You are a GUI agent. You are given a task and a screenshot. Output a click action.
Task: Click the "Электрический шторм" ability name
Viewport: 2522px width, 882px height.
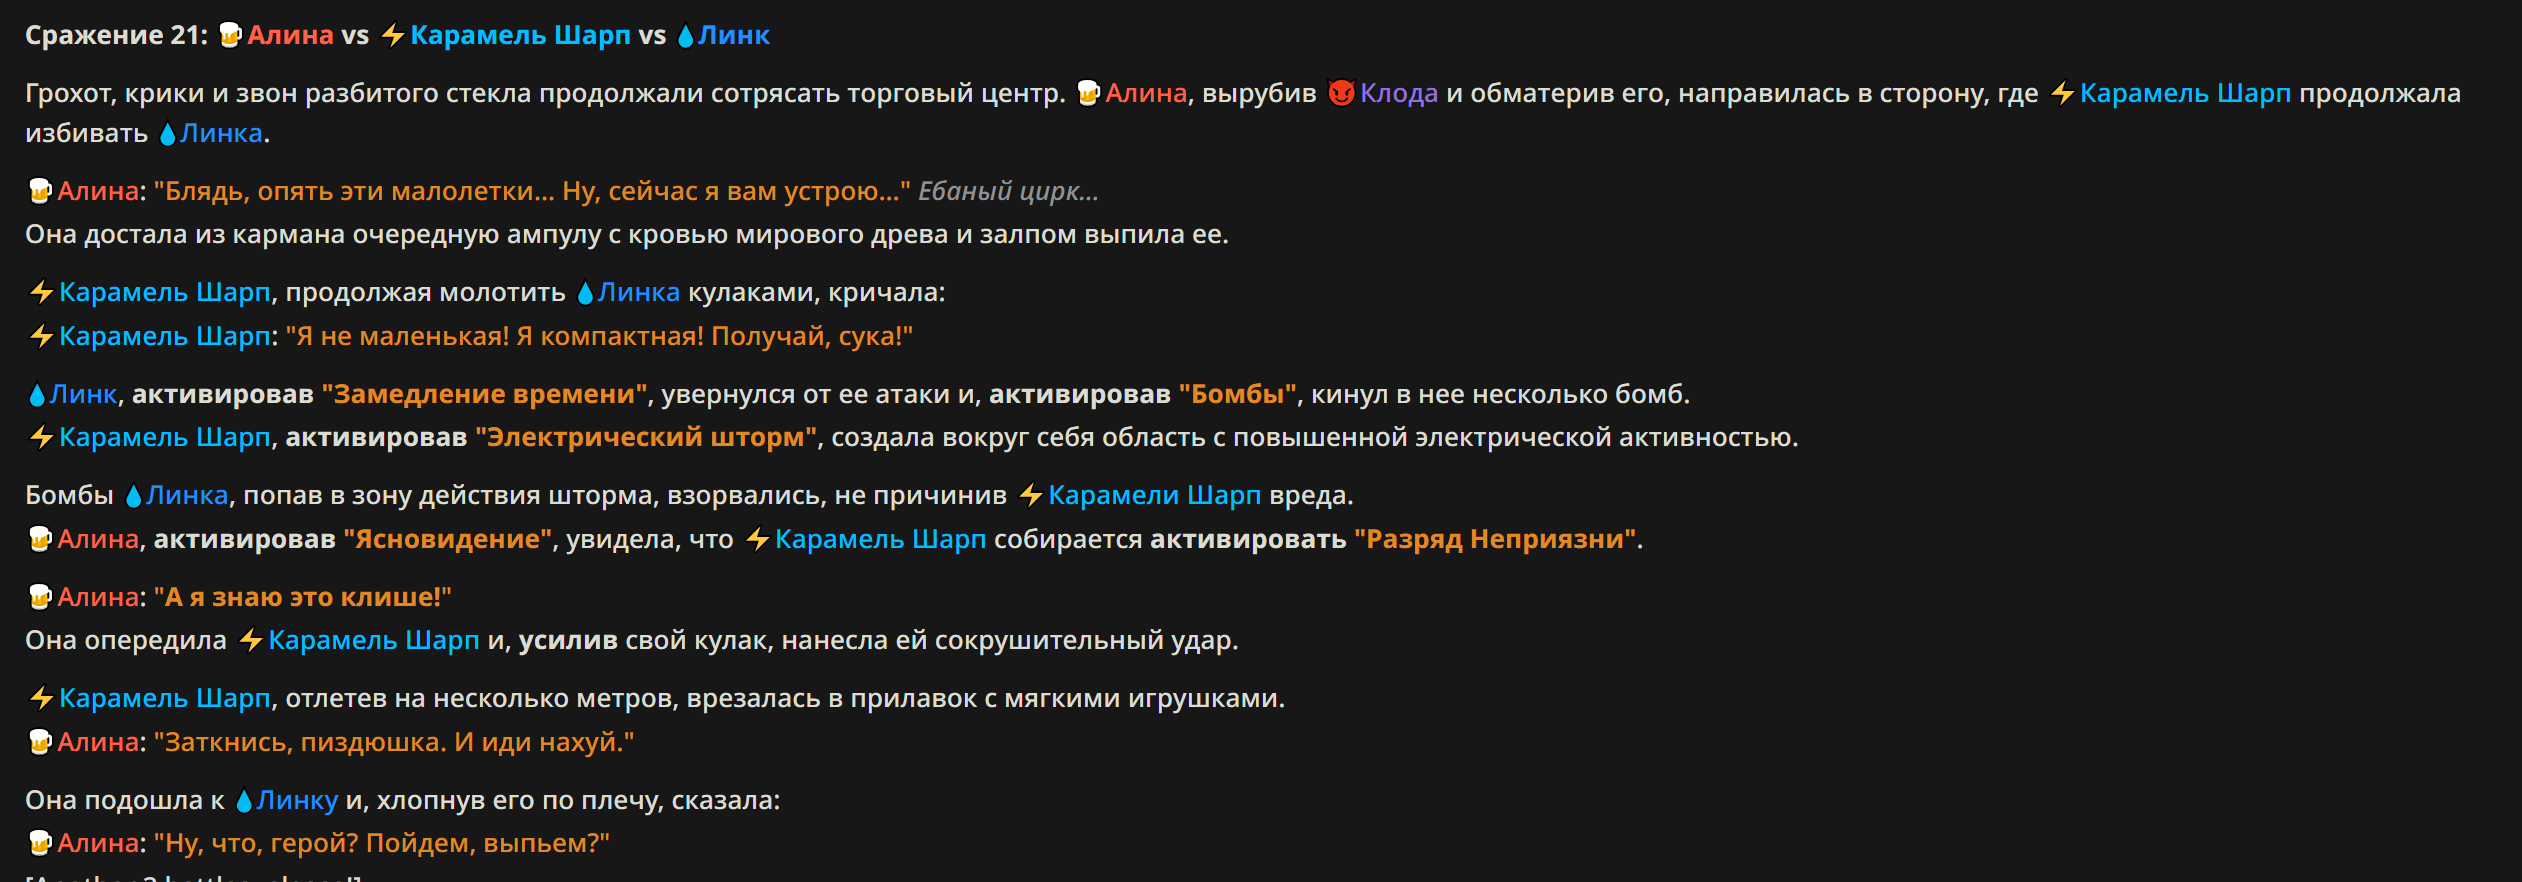click(x=646, y=437)
